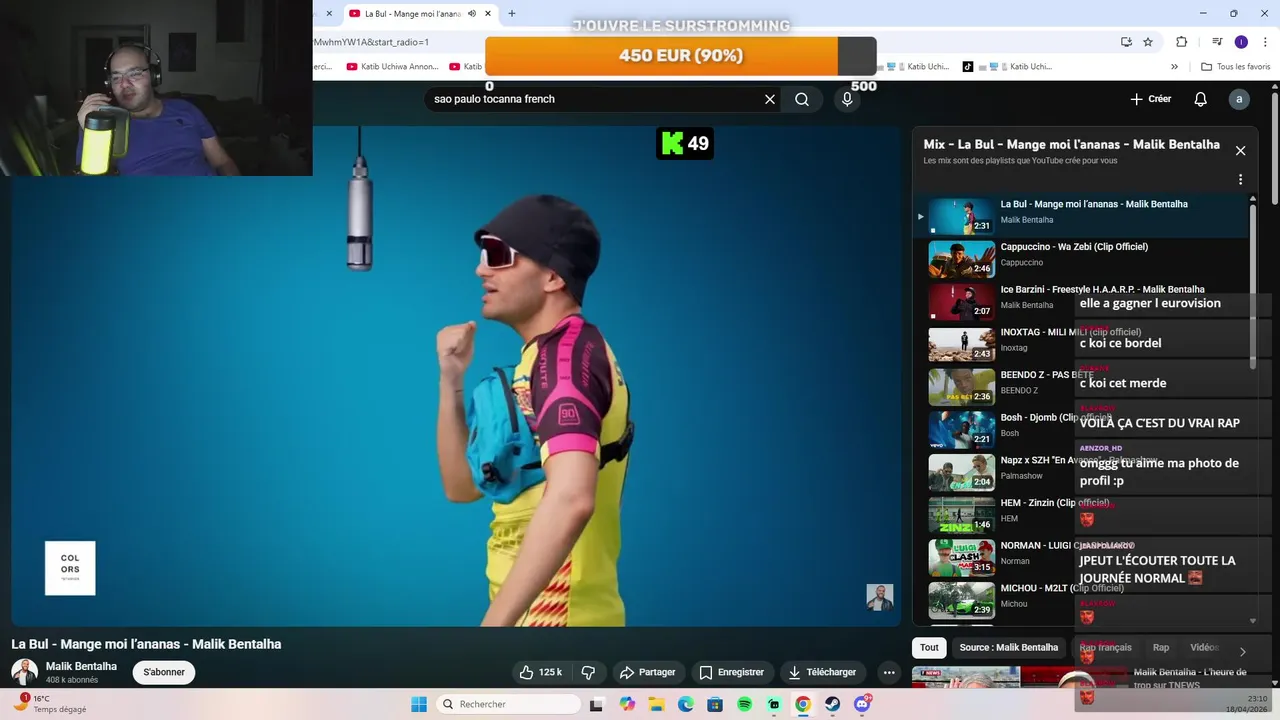1280x720 pixels.
Task: Launch Copilot from taskbar
Action: (x=627, y=704)
